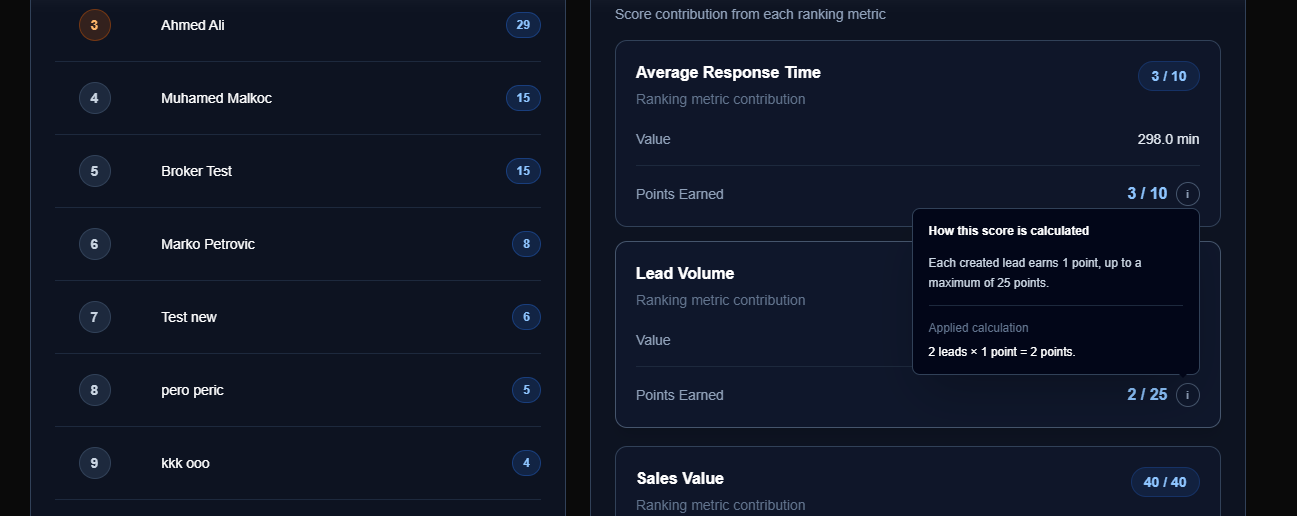Click 3 / 10 badge in Average Response Time card
This screenshot has height=516, width=1297.
click(x=1169, y=76)
